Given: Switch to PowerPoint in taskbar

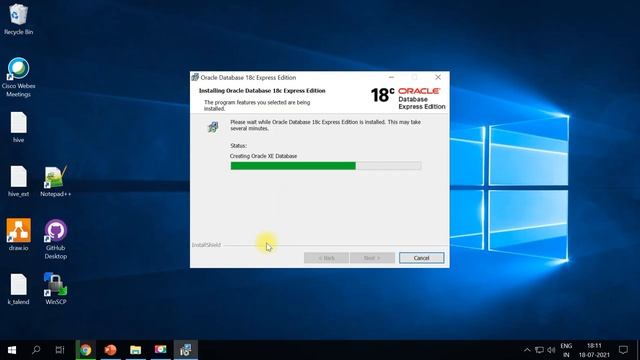Looking at the screenshot, I should 110,350.
